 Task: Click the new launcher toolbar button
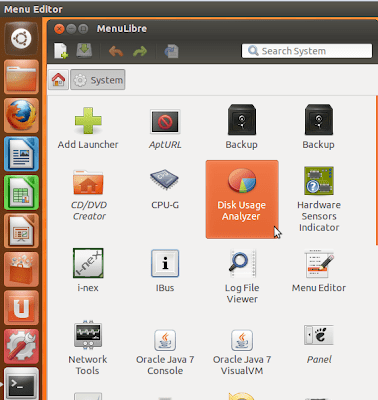[x=61, y=51]
